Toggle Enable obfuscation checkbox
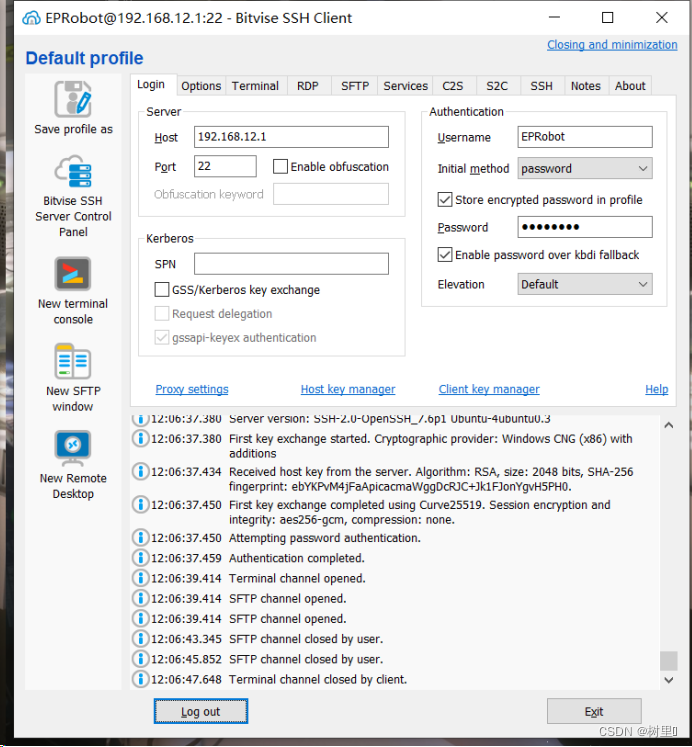The image size is (692, 747). [x=281, y=167]
